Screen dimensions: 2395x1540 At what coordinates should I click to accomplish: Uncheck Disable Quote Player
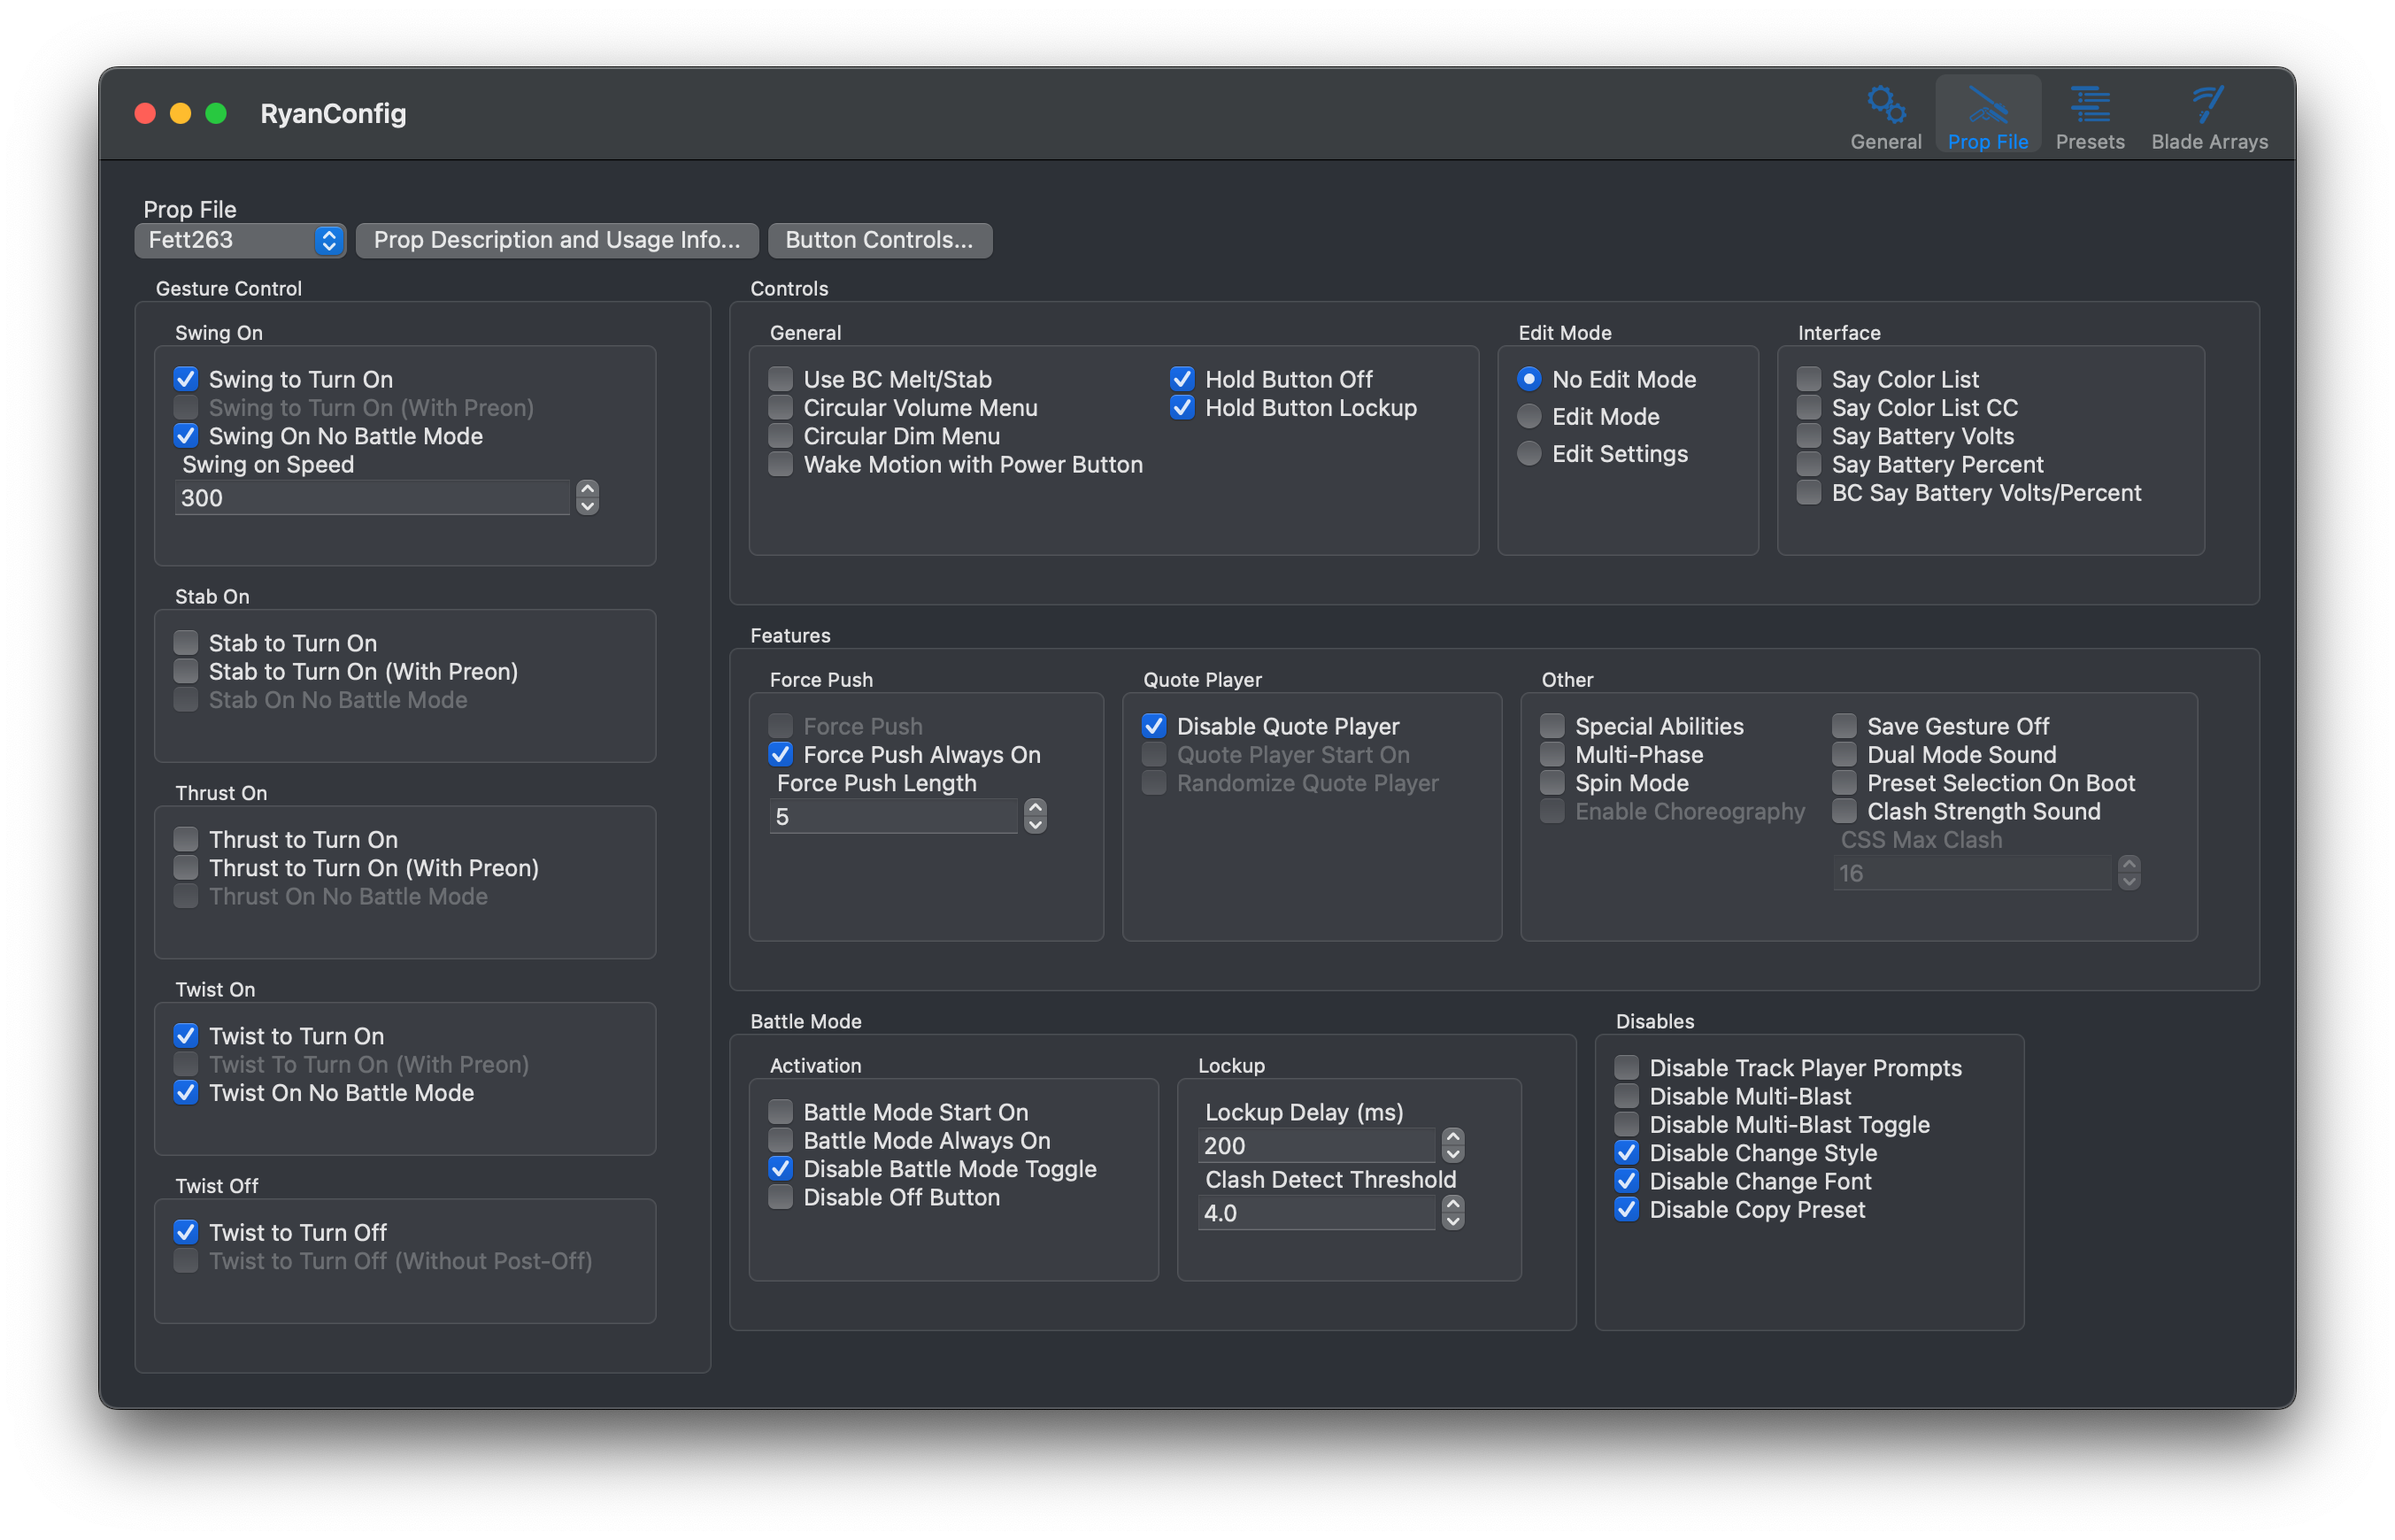point(1155,725)
